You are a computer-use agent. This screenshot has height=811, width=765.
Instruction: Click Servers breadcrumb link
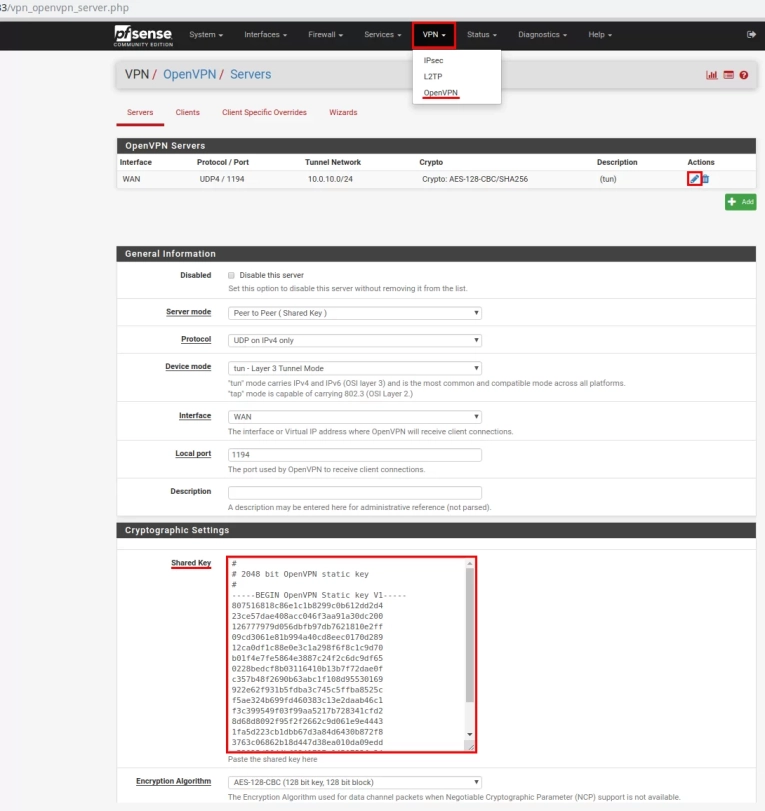250,74
